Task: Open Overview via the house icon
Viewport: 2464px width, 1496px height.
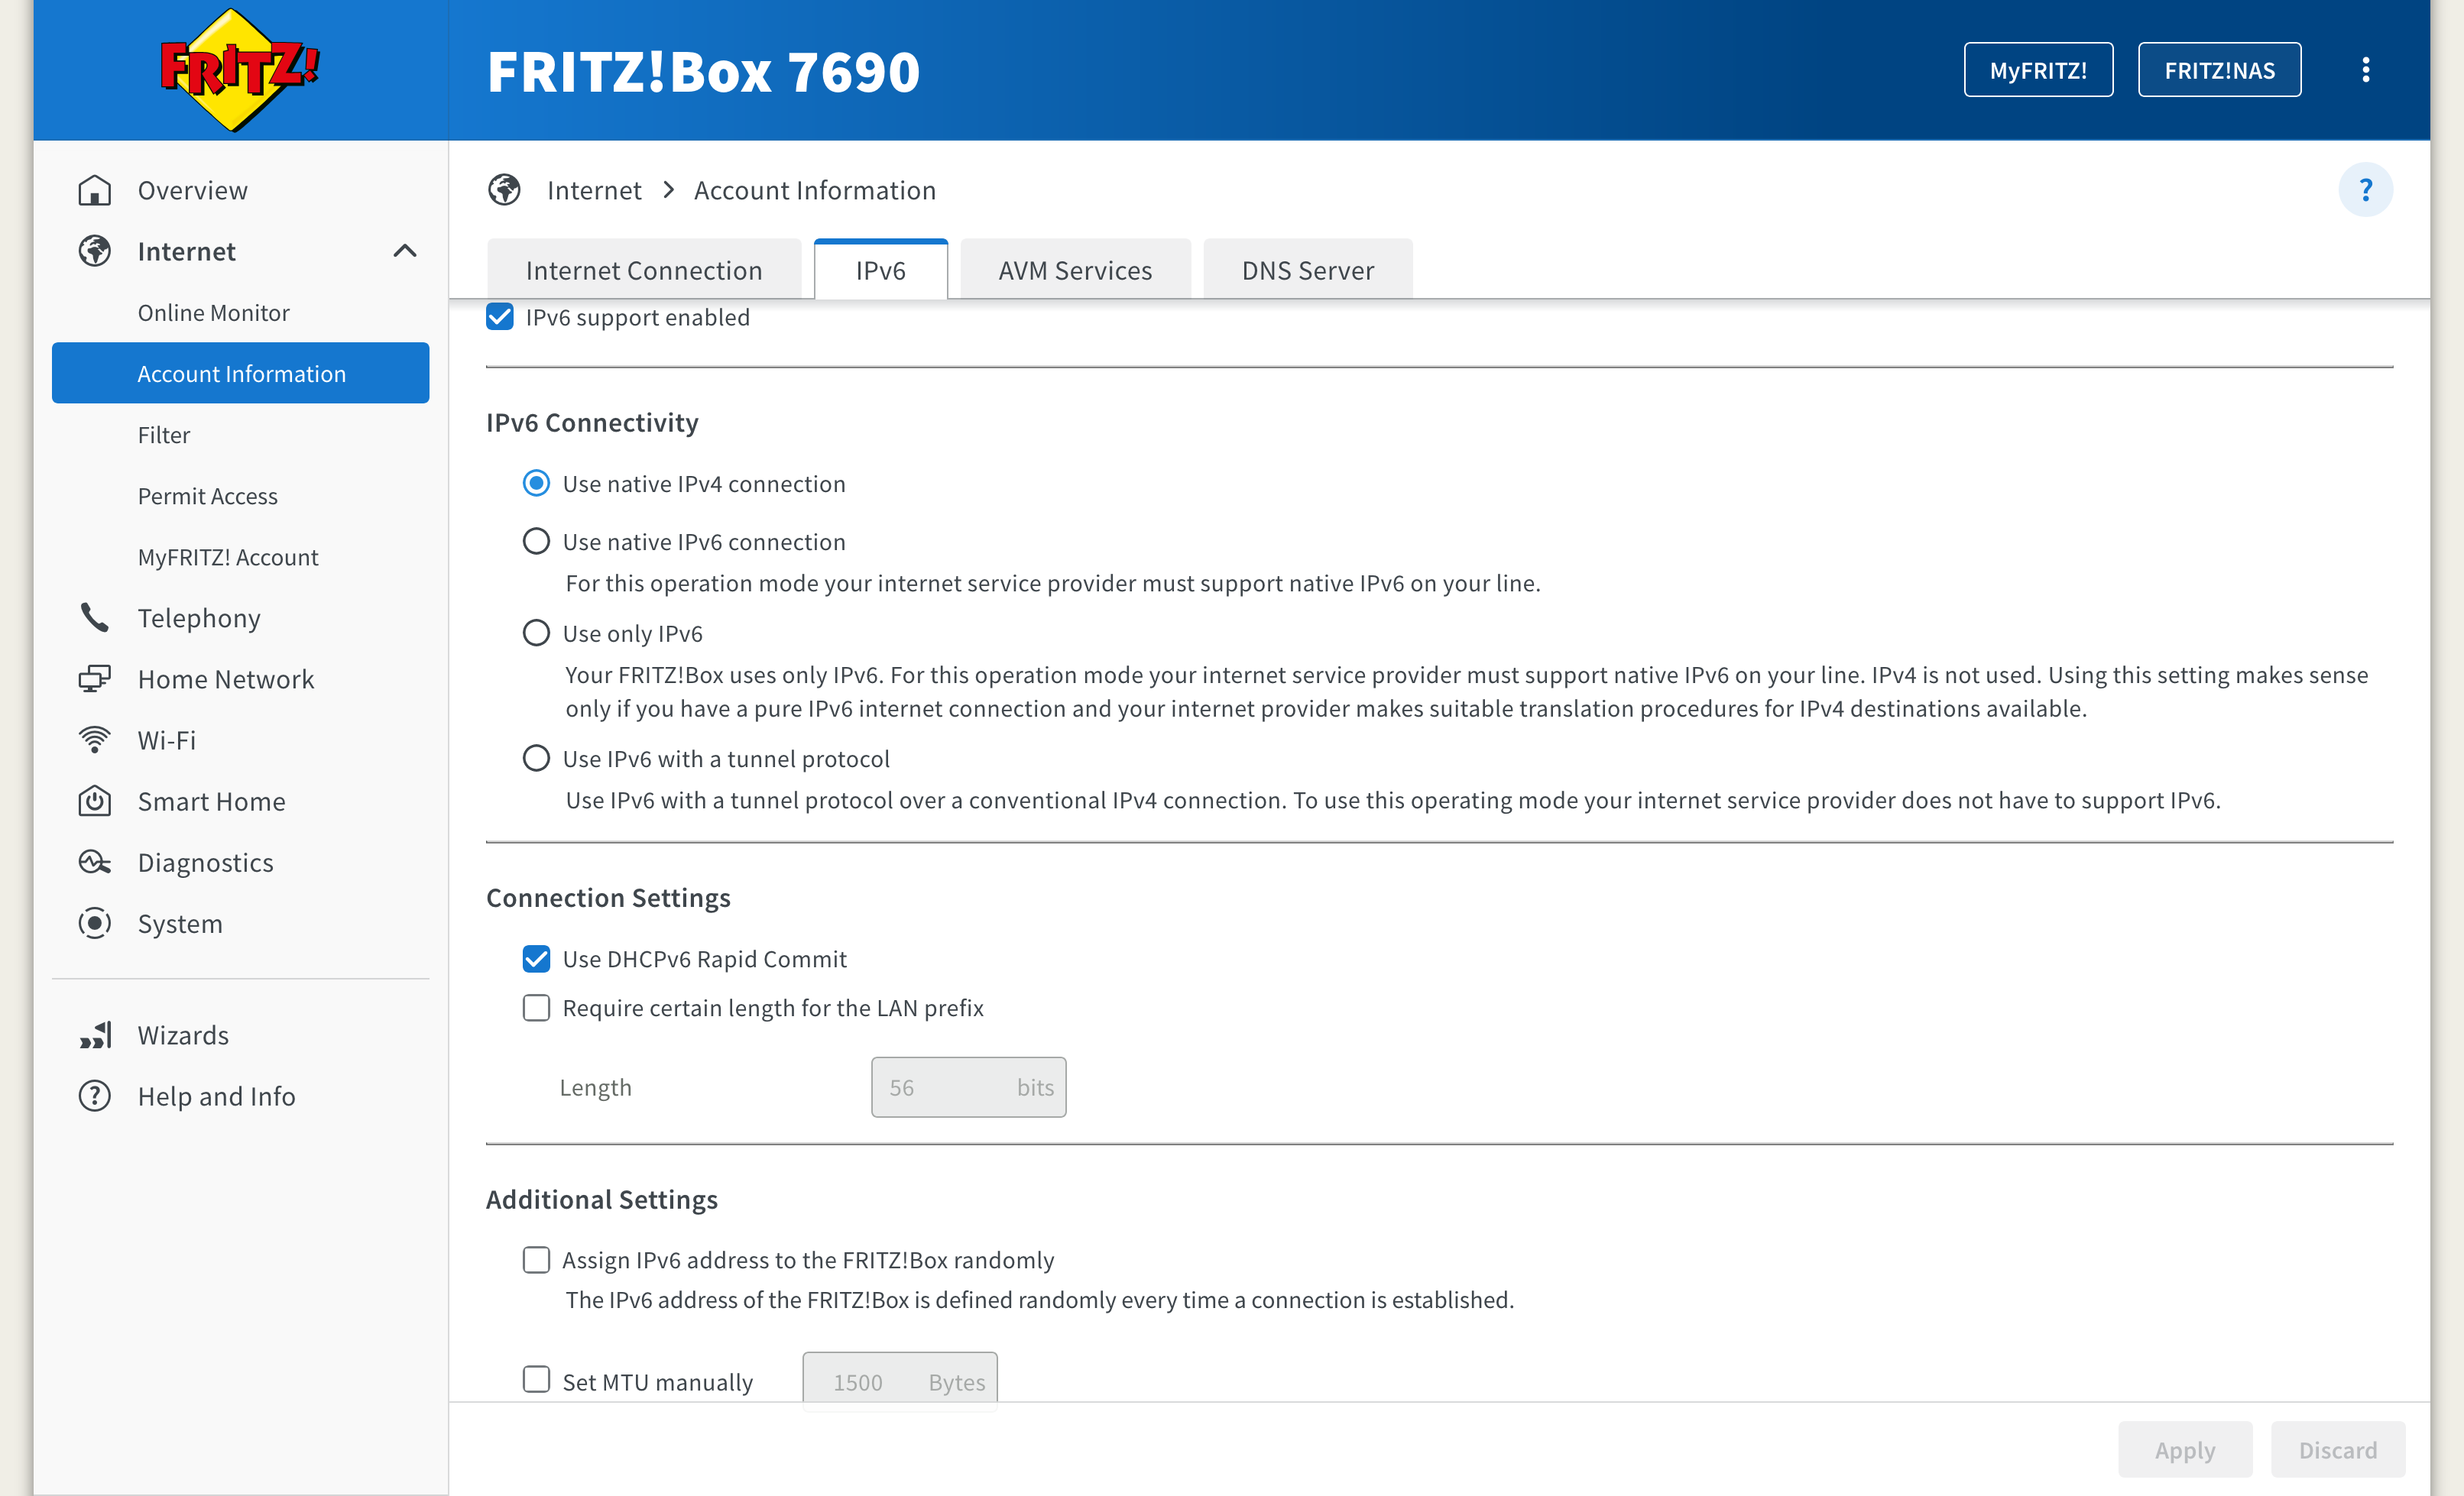Action: pos(95,190)
